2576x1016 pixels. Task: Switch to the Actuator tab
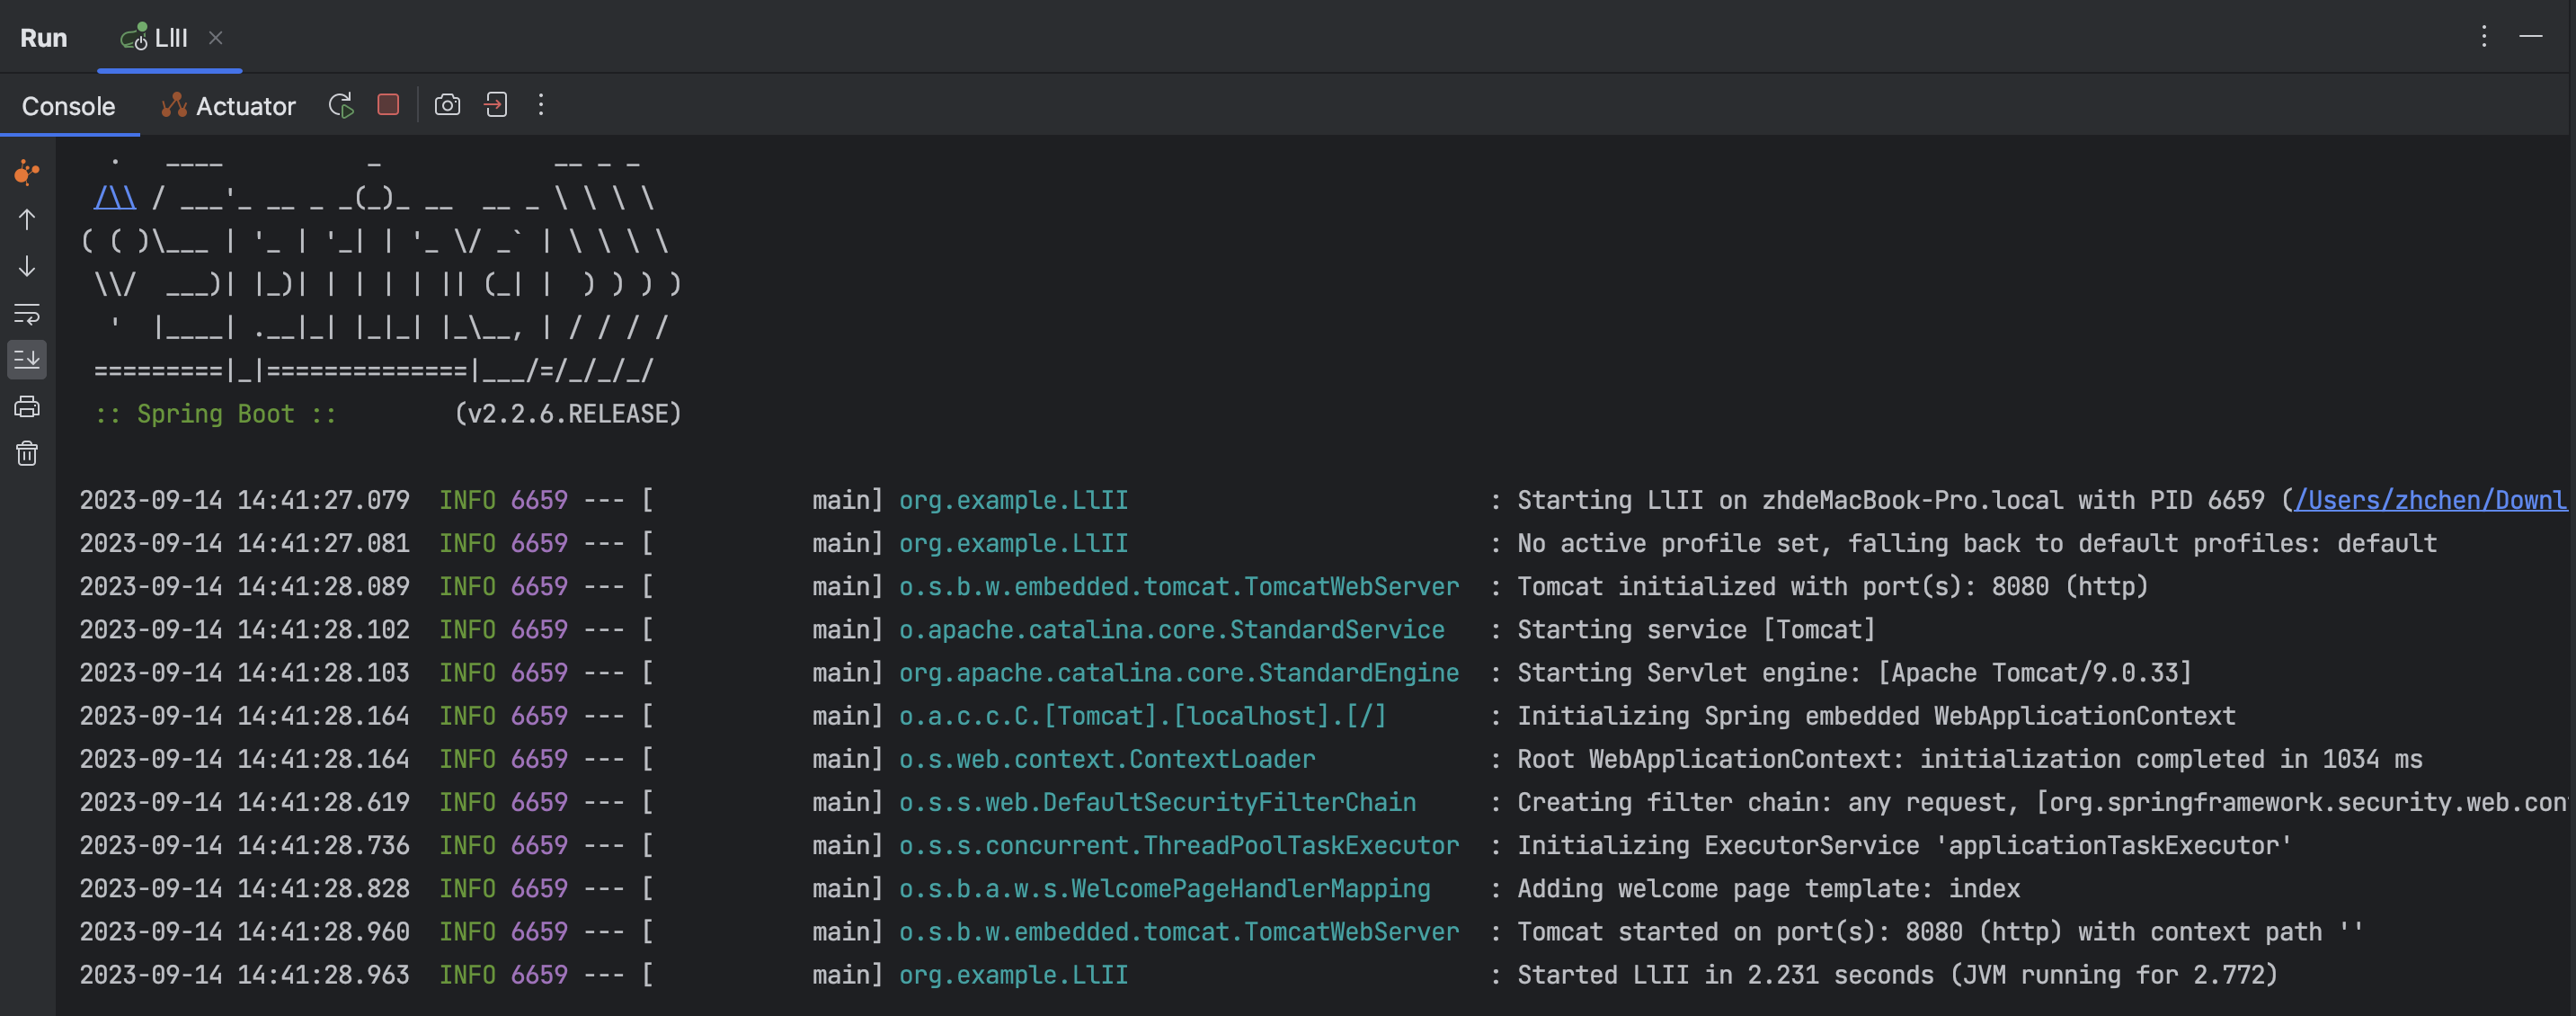tap(229, 106)
